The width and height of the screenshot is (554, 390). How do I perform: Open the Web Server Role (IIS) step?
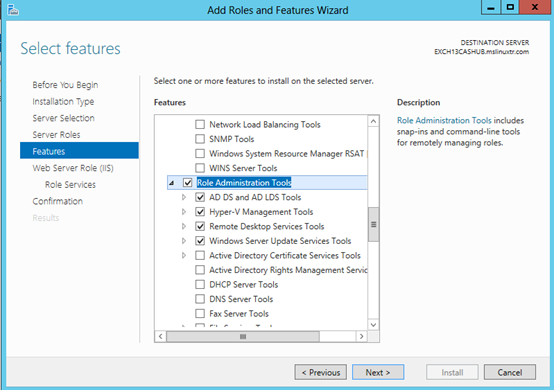(73, 168)
